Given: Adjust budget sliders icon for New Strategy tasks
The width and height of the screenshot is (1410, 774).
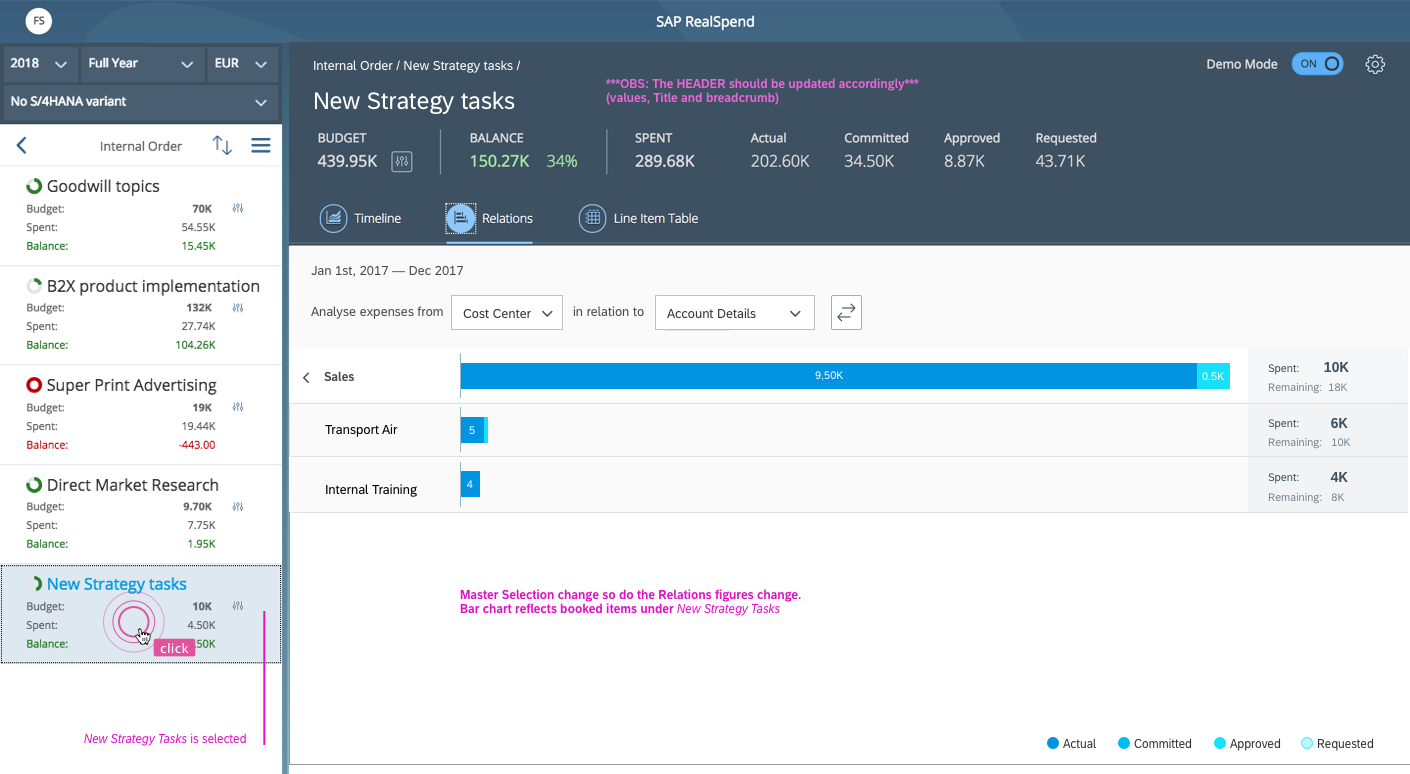Looking at the screenshot, I should 238,606.
